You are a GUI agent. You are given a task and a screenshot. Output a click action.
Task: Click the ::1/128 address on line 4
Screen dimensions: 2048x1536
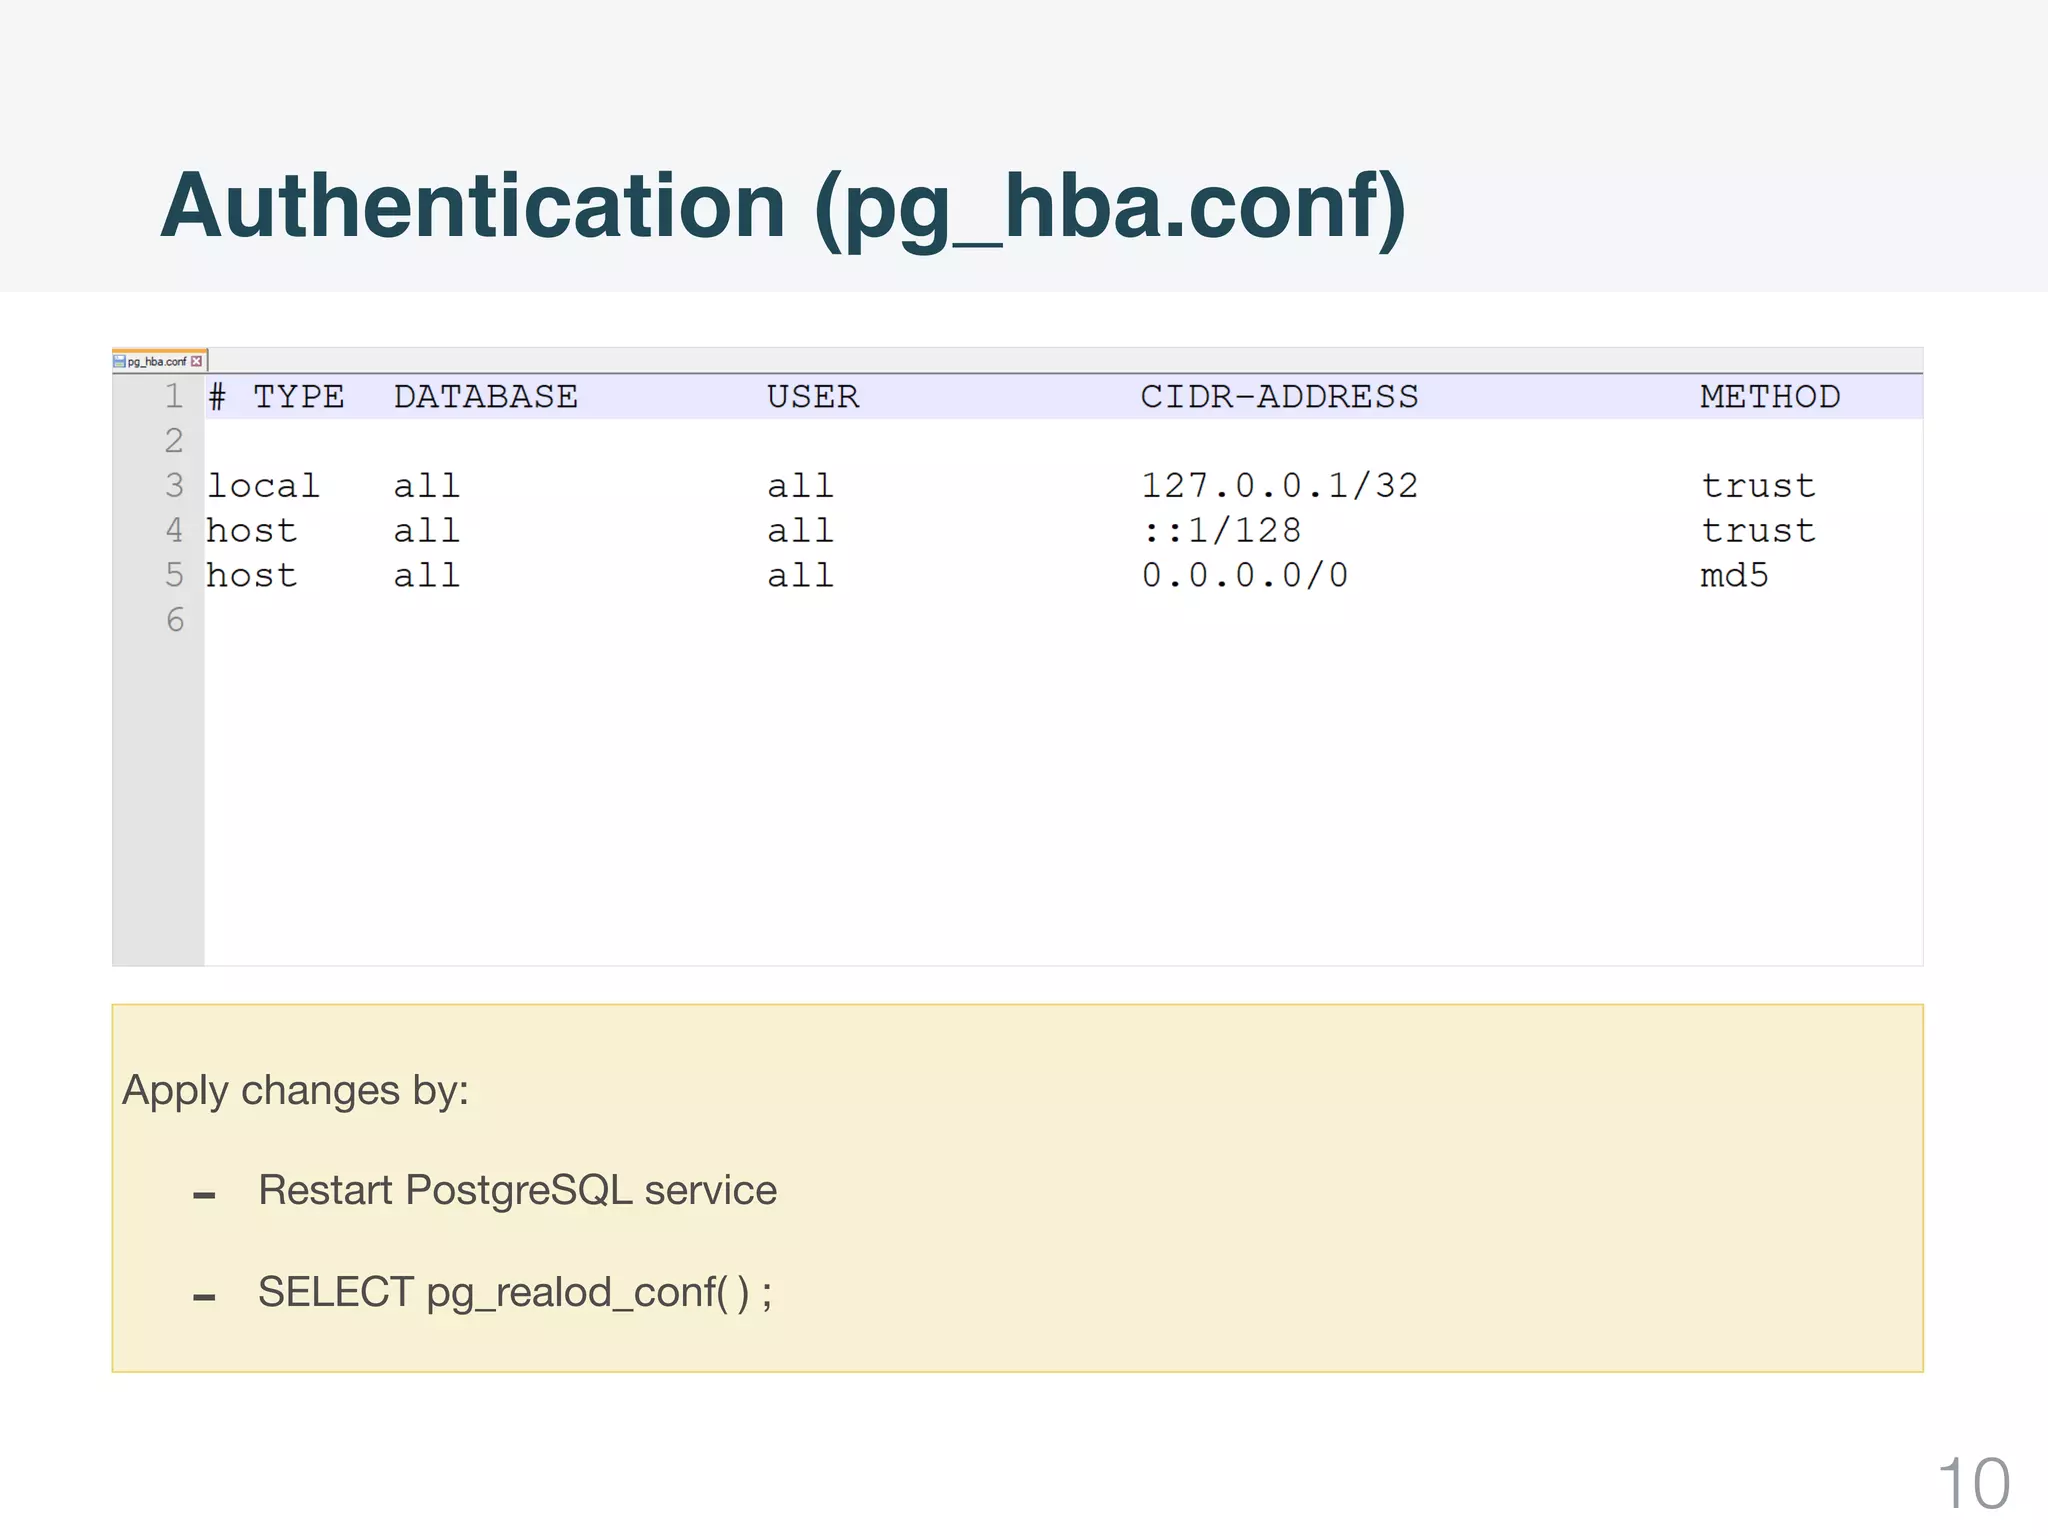tap(1220, 530)
